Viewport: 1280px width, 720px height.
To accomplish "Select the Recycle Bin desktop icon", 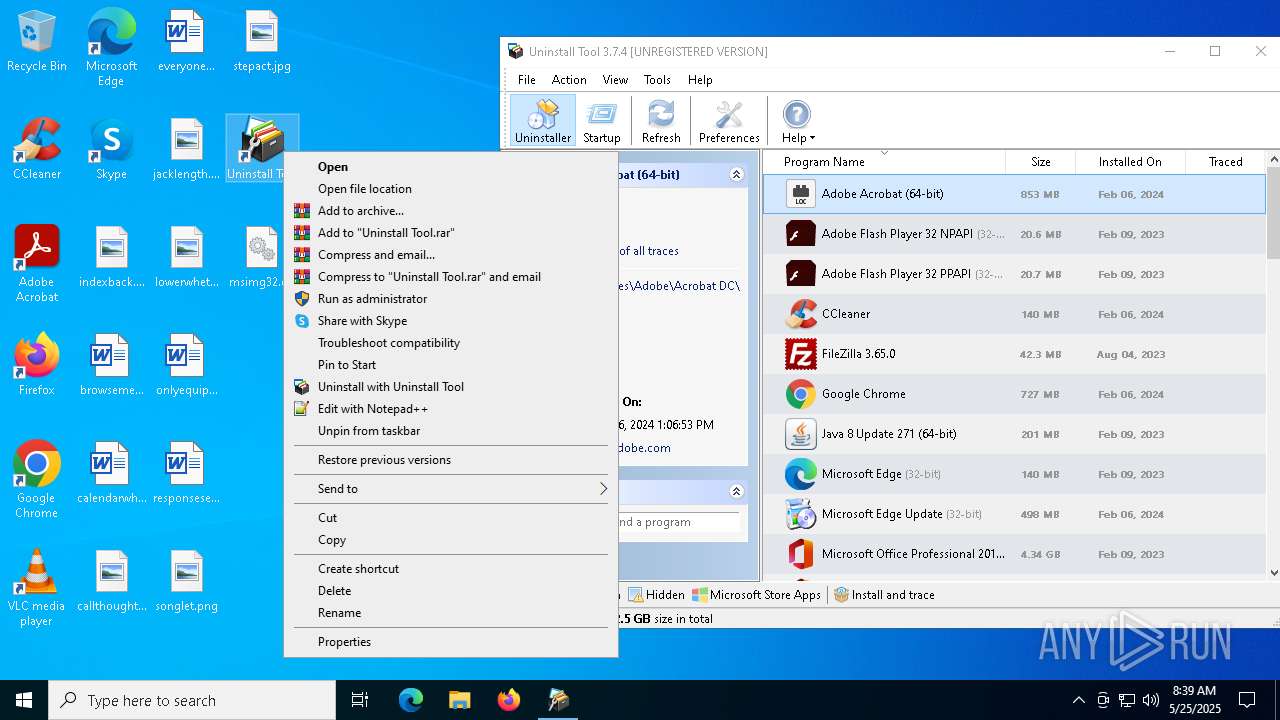I will pyautogui.click(x=37, y=42).
